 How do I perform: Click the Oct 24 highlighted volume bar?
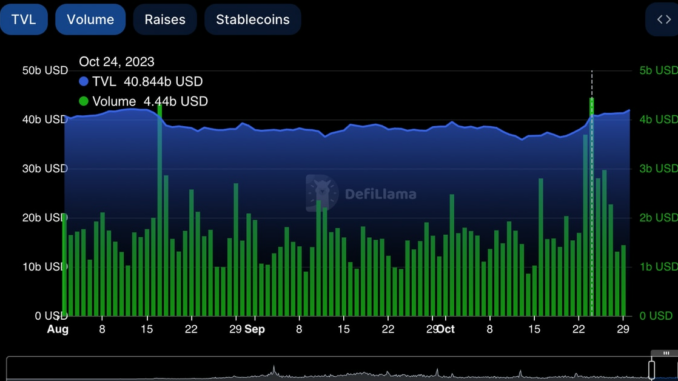pyautogui.click(x=592, y=207)
